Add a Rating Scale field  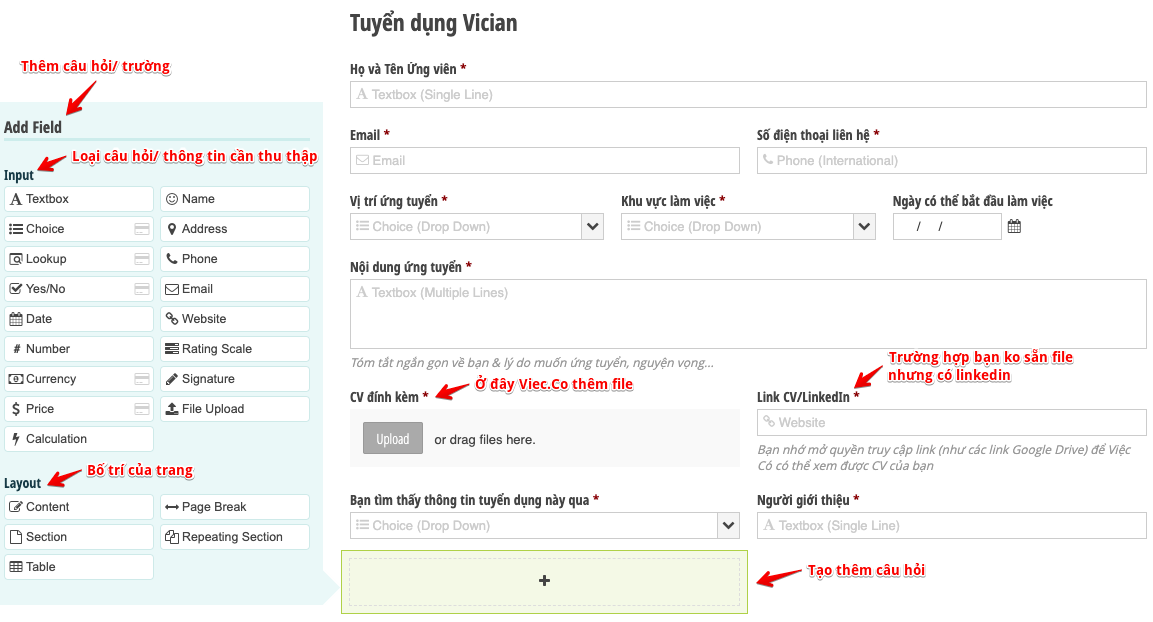(235, 348)
